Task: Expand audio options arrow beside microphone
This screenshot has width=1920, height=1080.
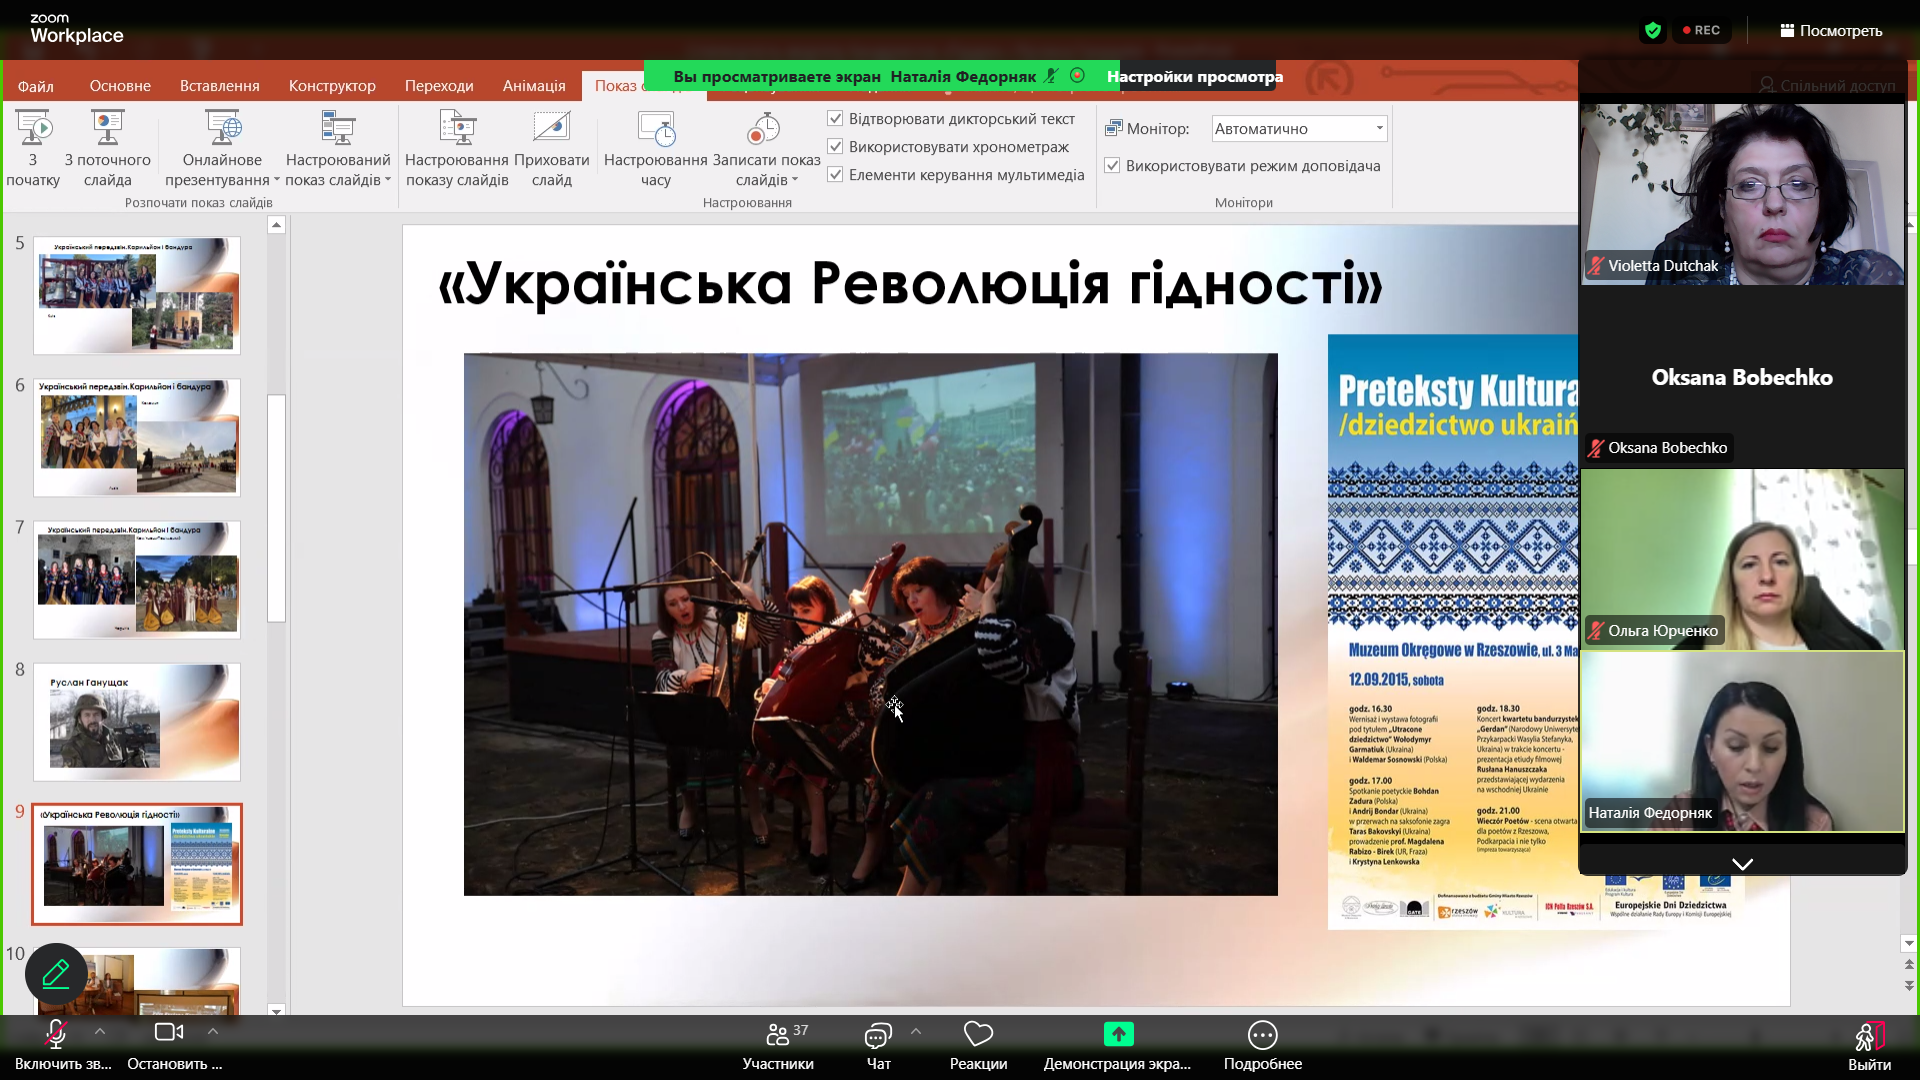Action: (x=99, y=1031)
